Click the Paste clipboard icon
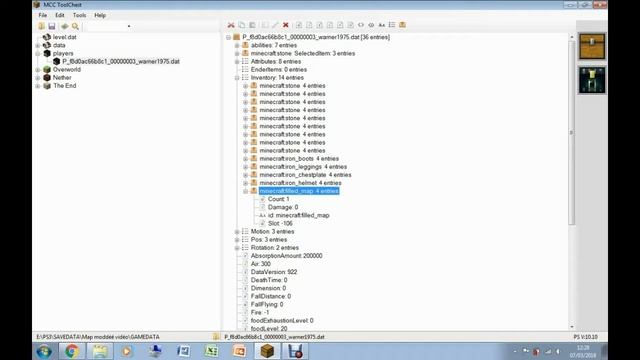 click(252, 25)
